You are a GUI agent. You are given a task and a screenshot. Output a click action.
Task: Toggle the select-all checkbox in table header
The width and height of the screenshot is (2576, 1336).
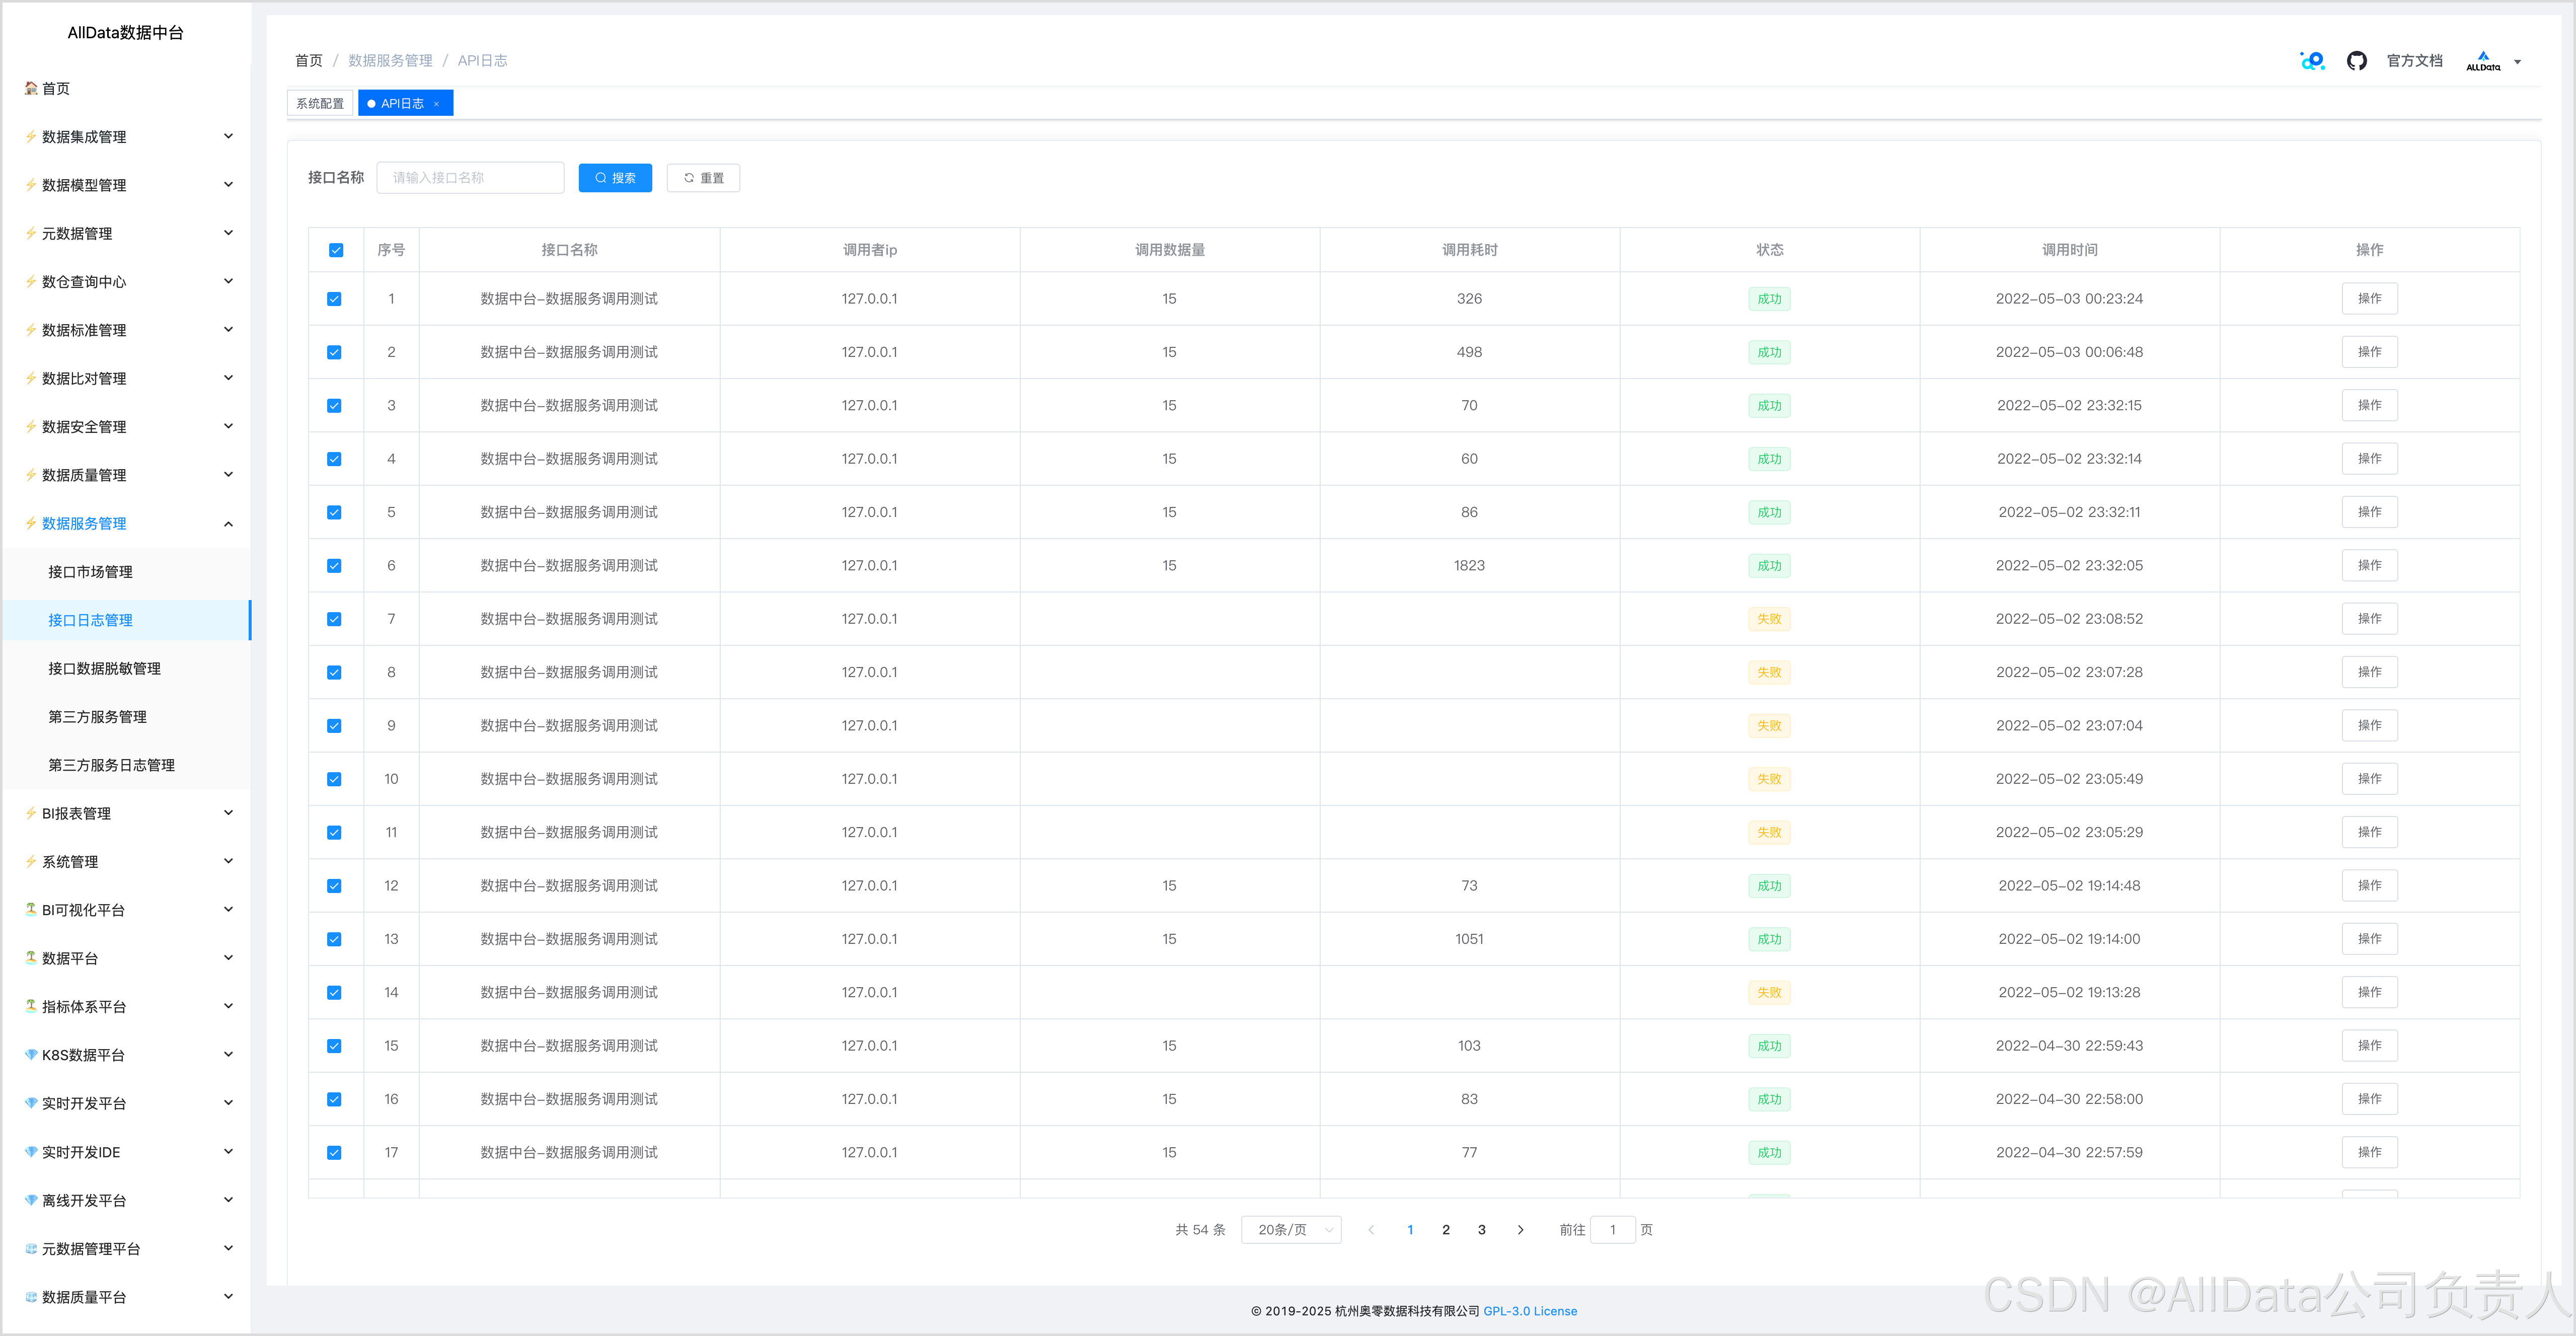point(336,250)
